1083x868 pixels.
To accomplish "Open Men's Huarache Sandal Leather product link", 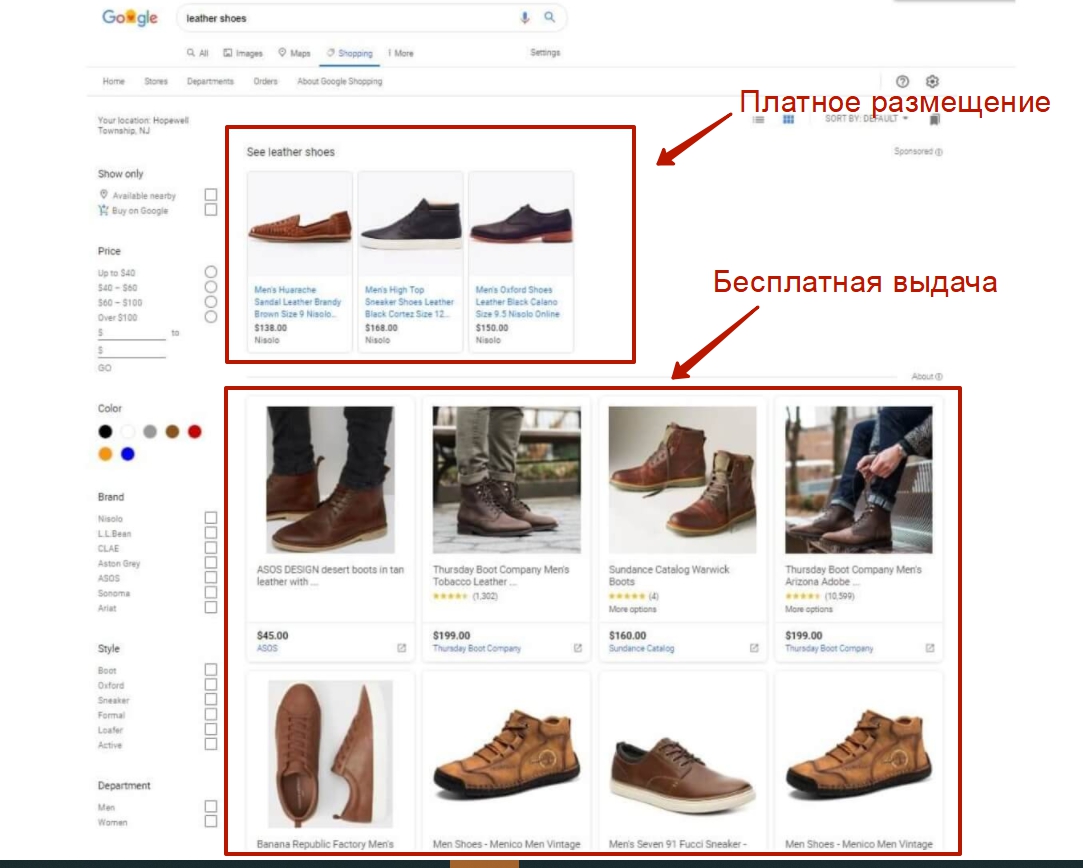I will 298,302.
